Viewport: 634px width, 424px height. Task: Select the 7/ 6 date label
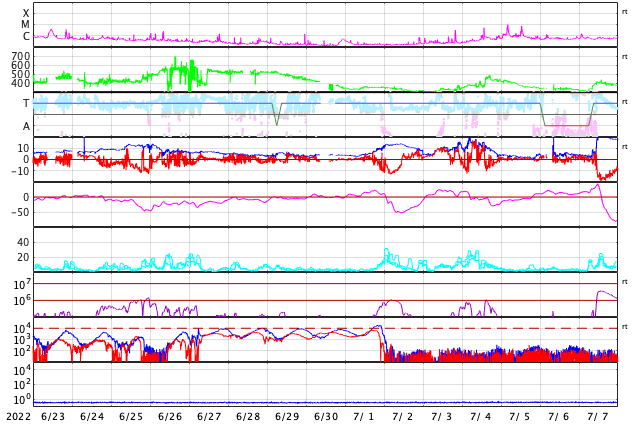coord(559,417)
